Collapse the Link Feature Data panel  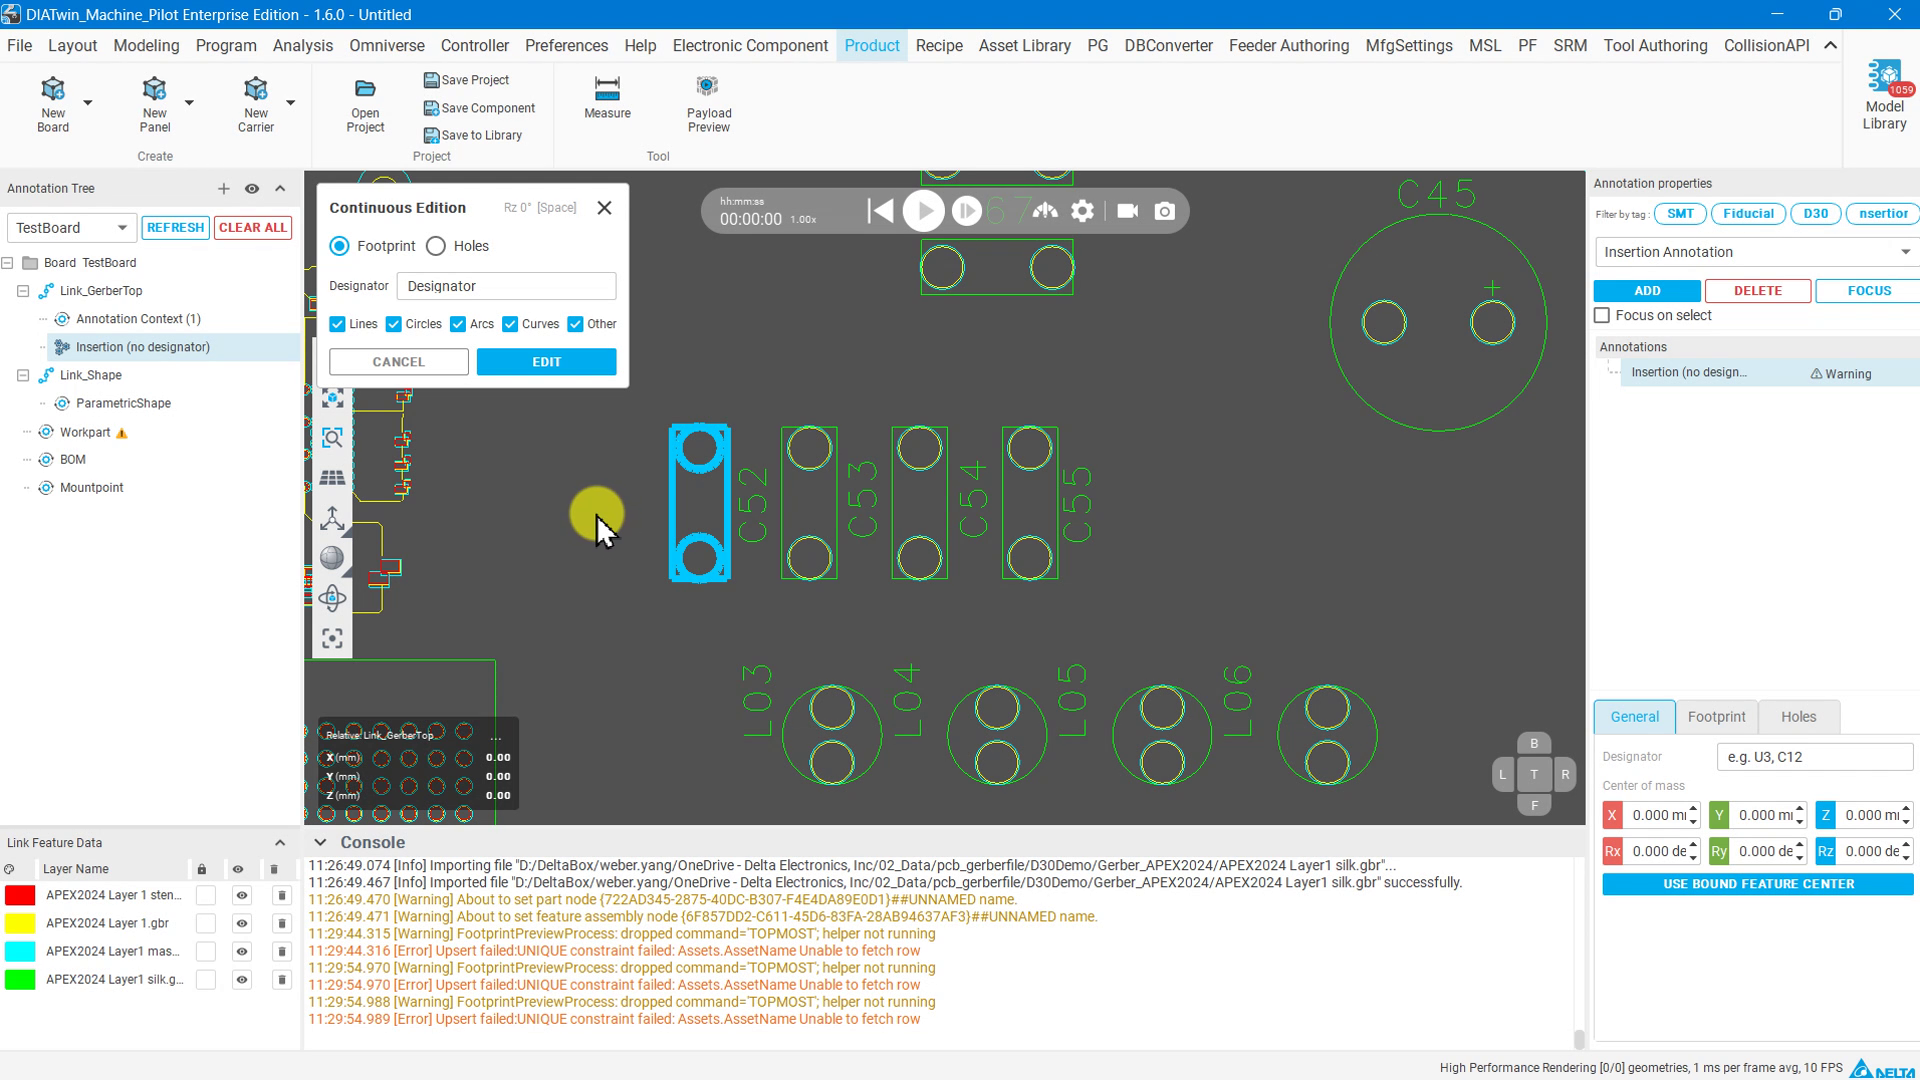[280, 843]
